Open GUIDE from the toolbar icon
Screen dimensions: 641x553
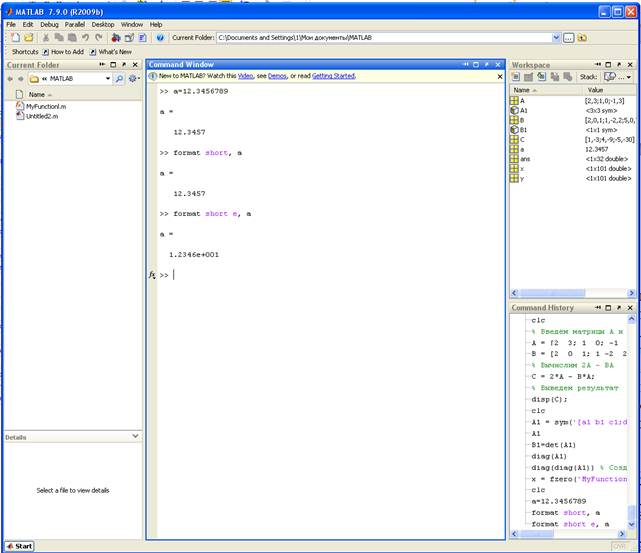(x=129, y=38)
